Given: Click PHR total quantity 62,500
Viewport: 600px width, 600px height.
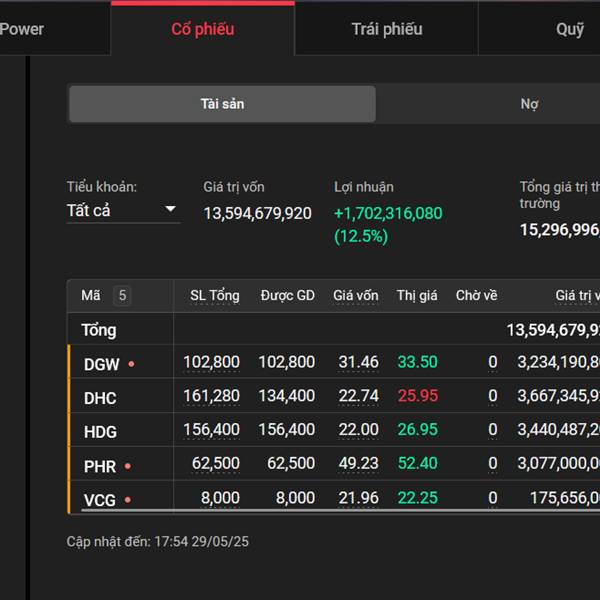Looking at the screenshot, I should coord(216,463).
